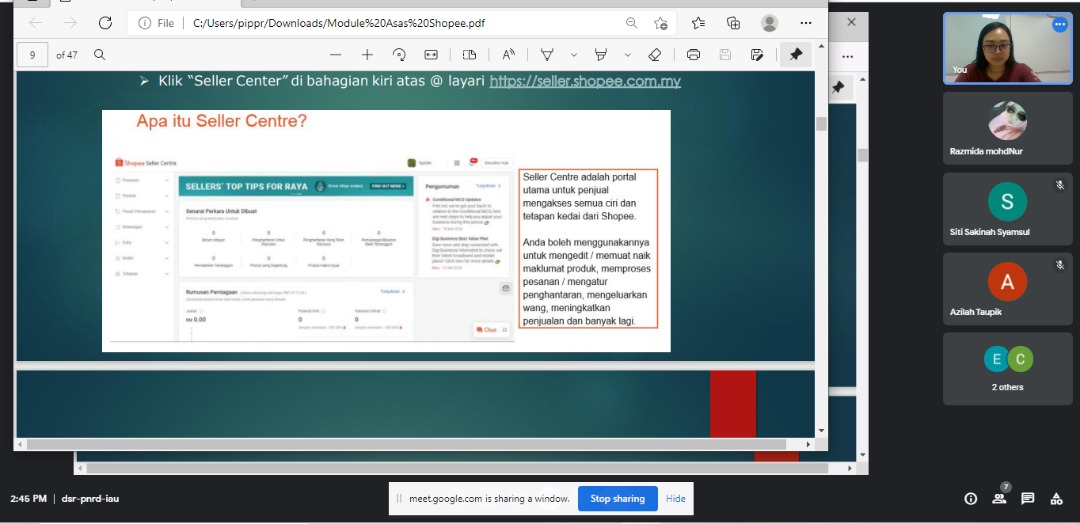Click the PDF vertical scrollbar thumb
The width and height of the screenshot is (1080, 524).
pyautogui.click(x=821, y=124)
